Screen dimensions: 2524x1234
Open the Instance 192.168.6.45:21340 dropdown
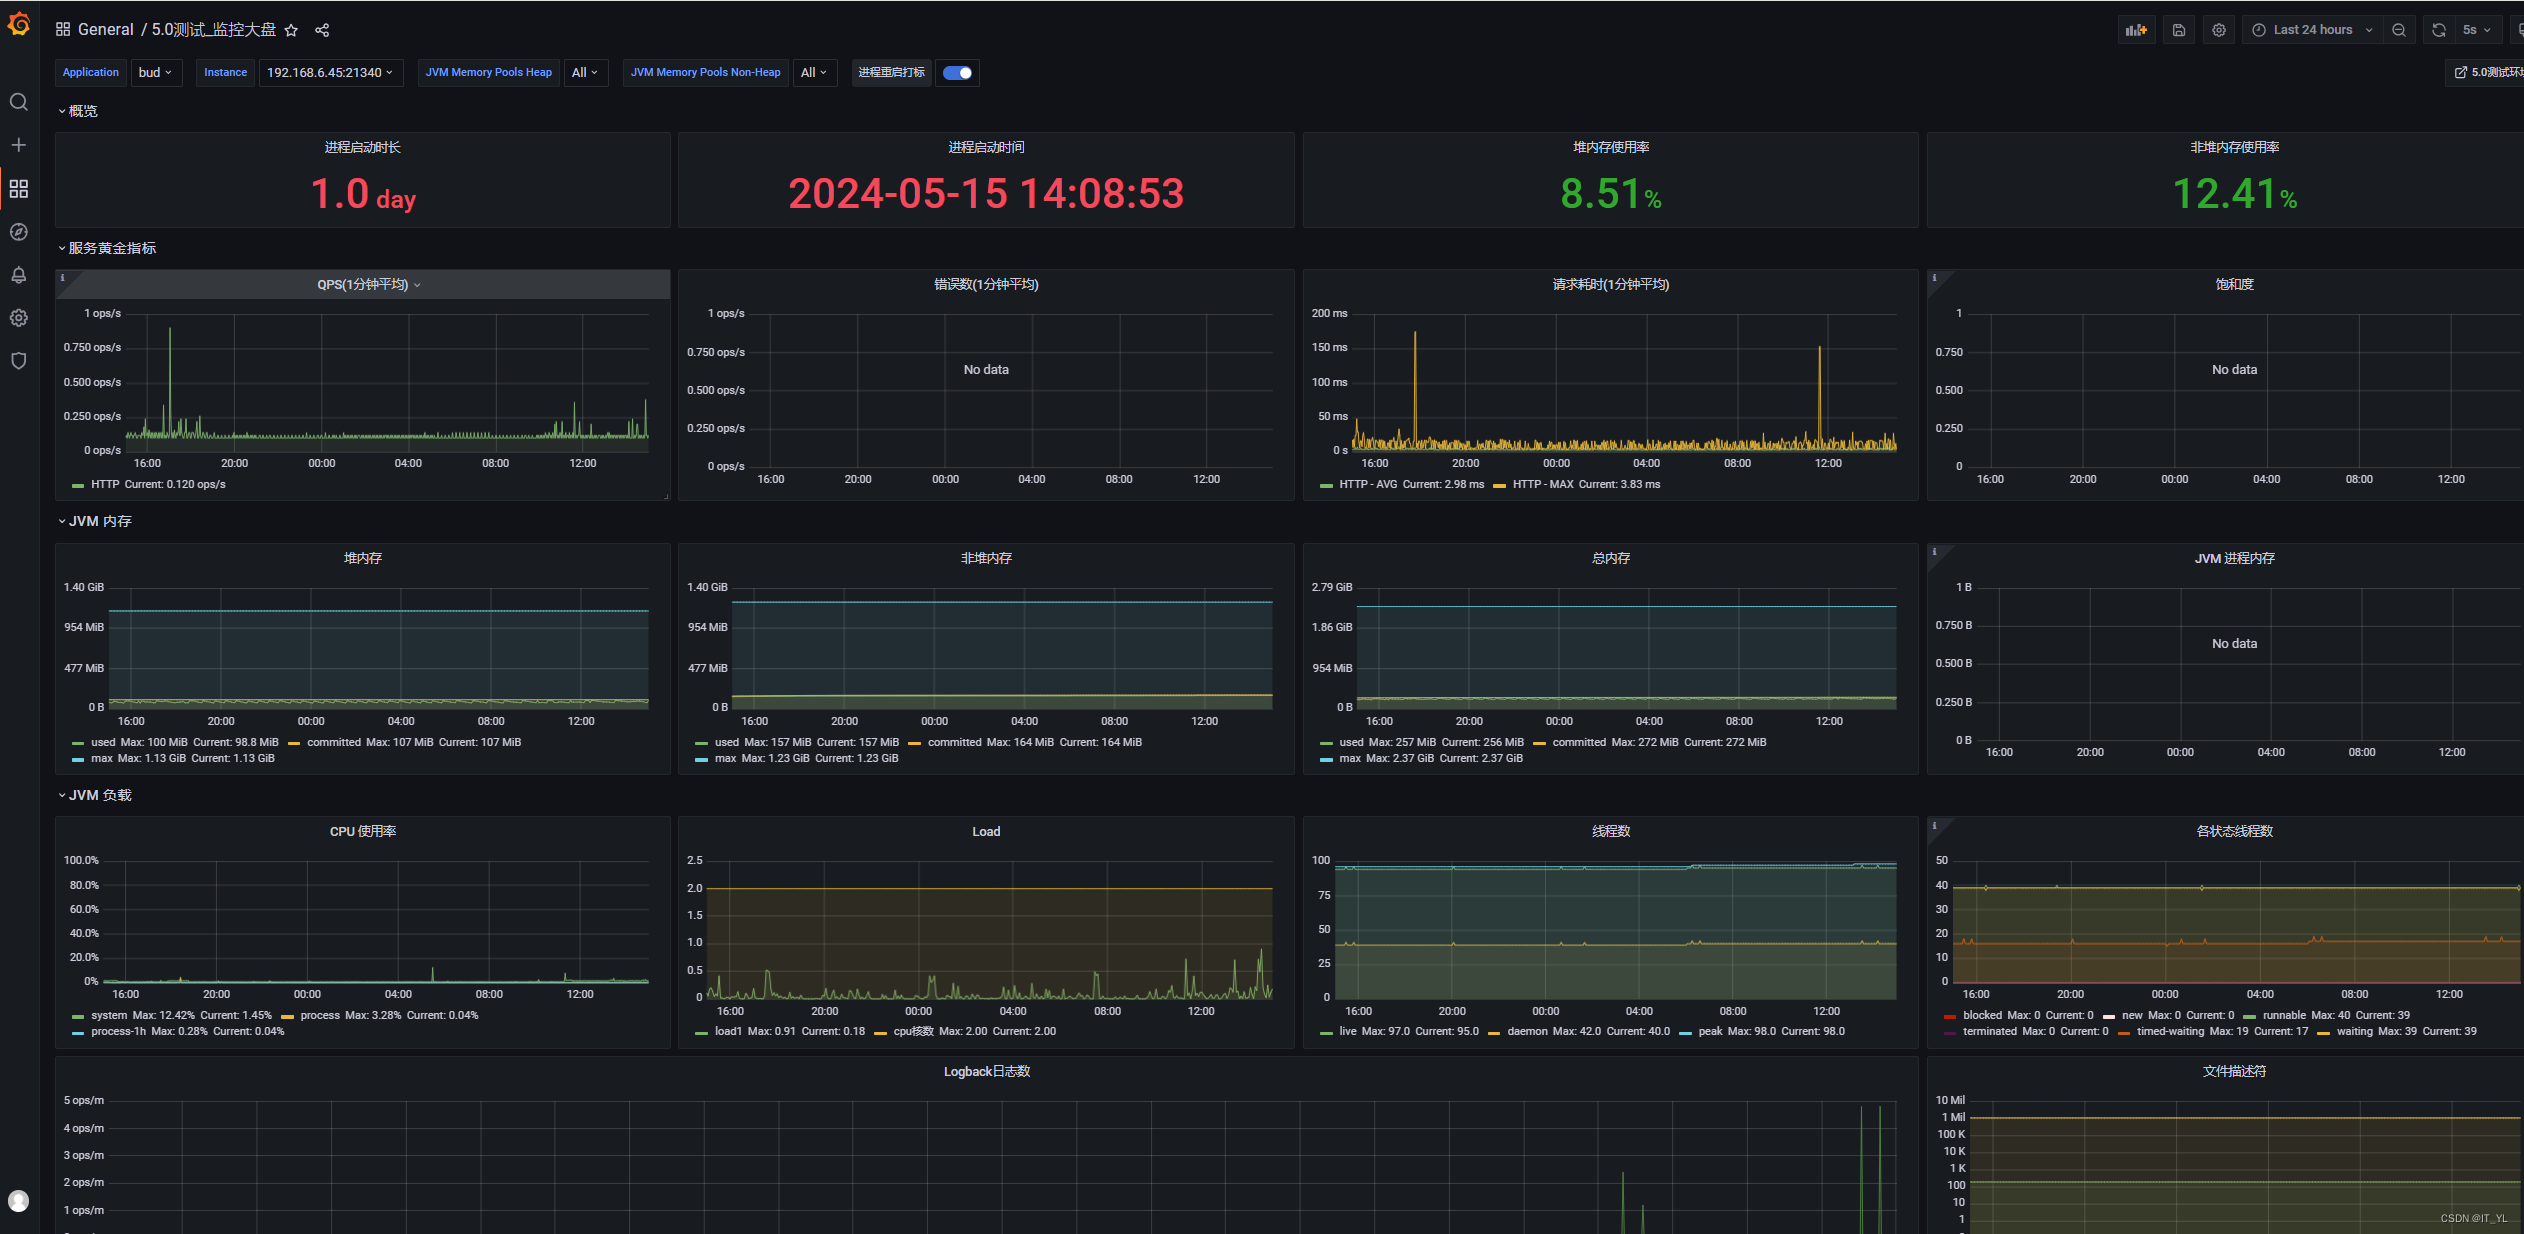point(330,73)
